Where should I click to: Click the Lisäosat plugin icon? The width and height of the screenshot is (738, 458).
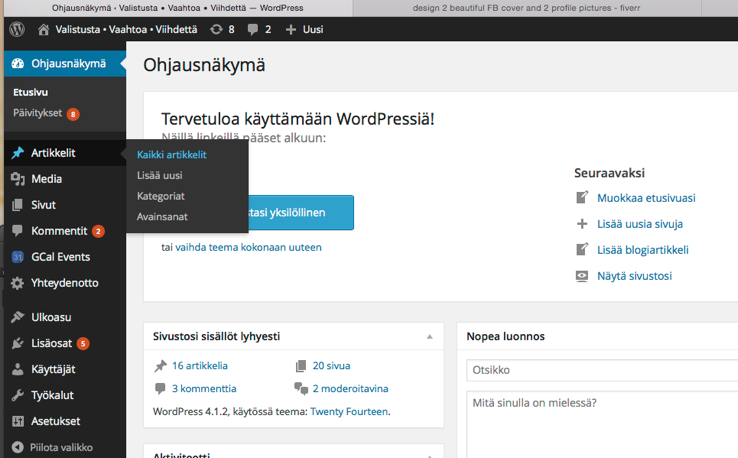[x=17, y=343]
